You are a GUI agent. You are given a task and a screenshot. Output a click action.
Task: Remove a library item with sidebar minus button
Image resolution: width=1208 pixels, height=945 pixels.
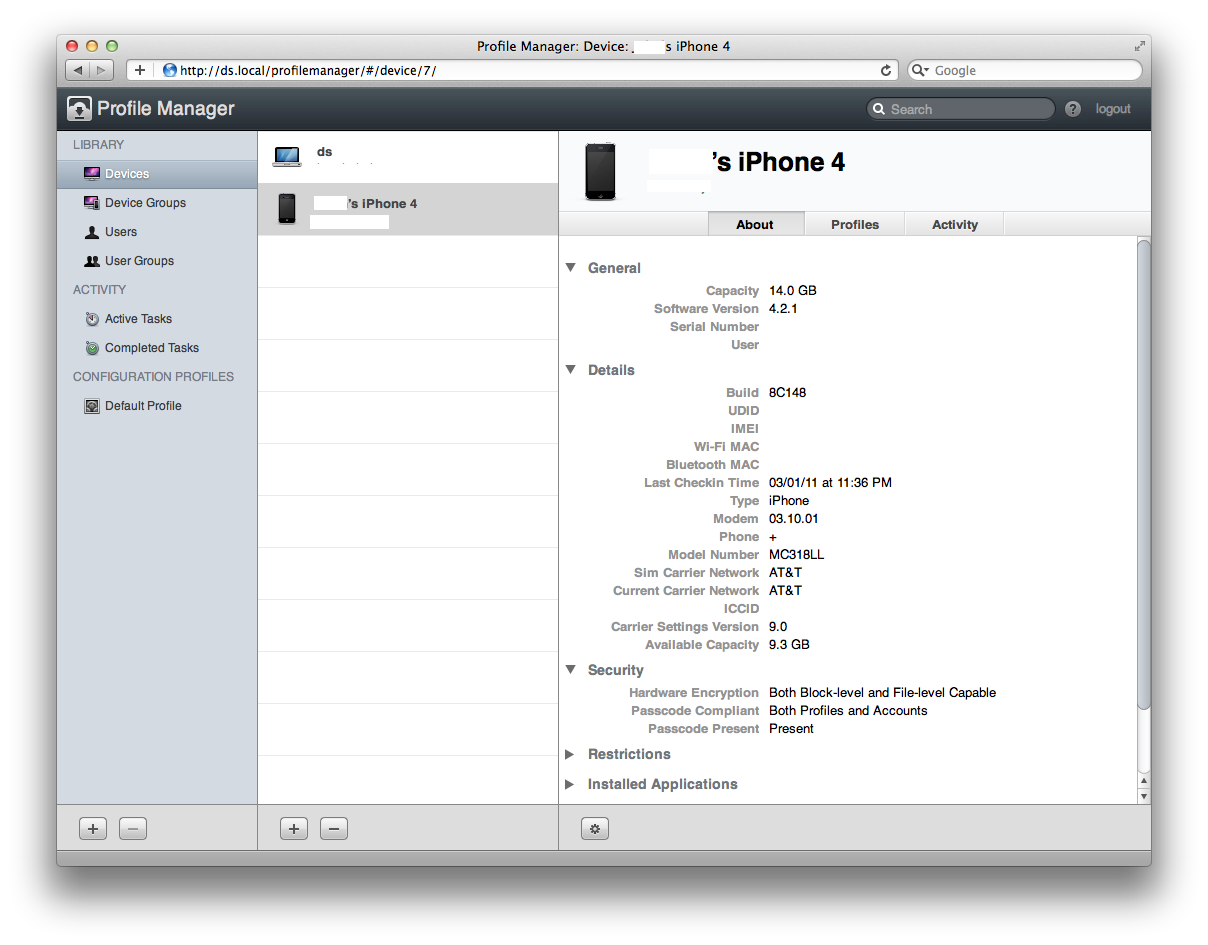tap(133, 829)
